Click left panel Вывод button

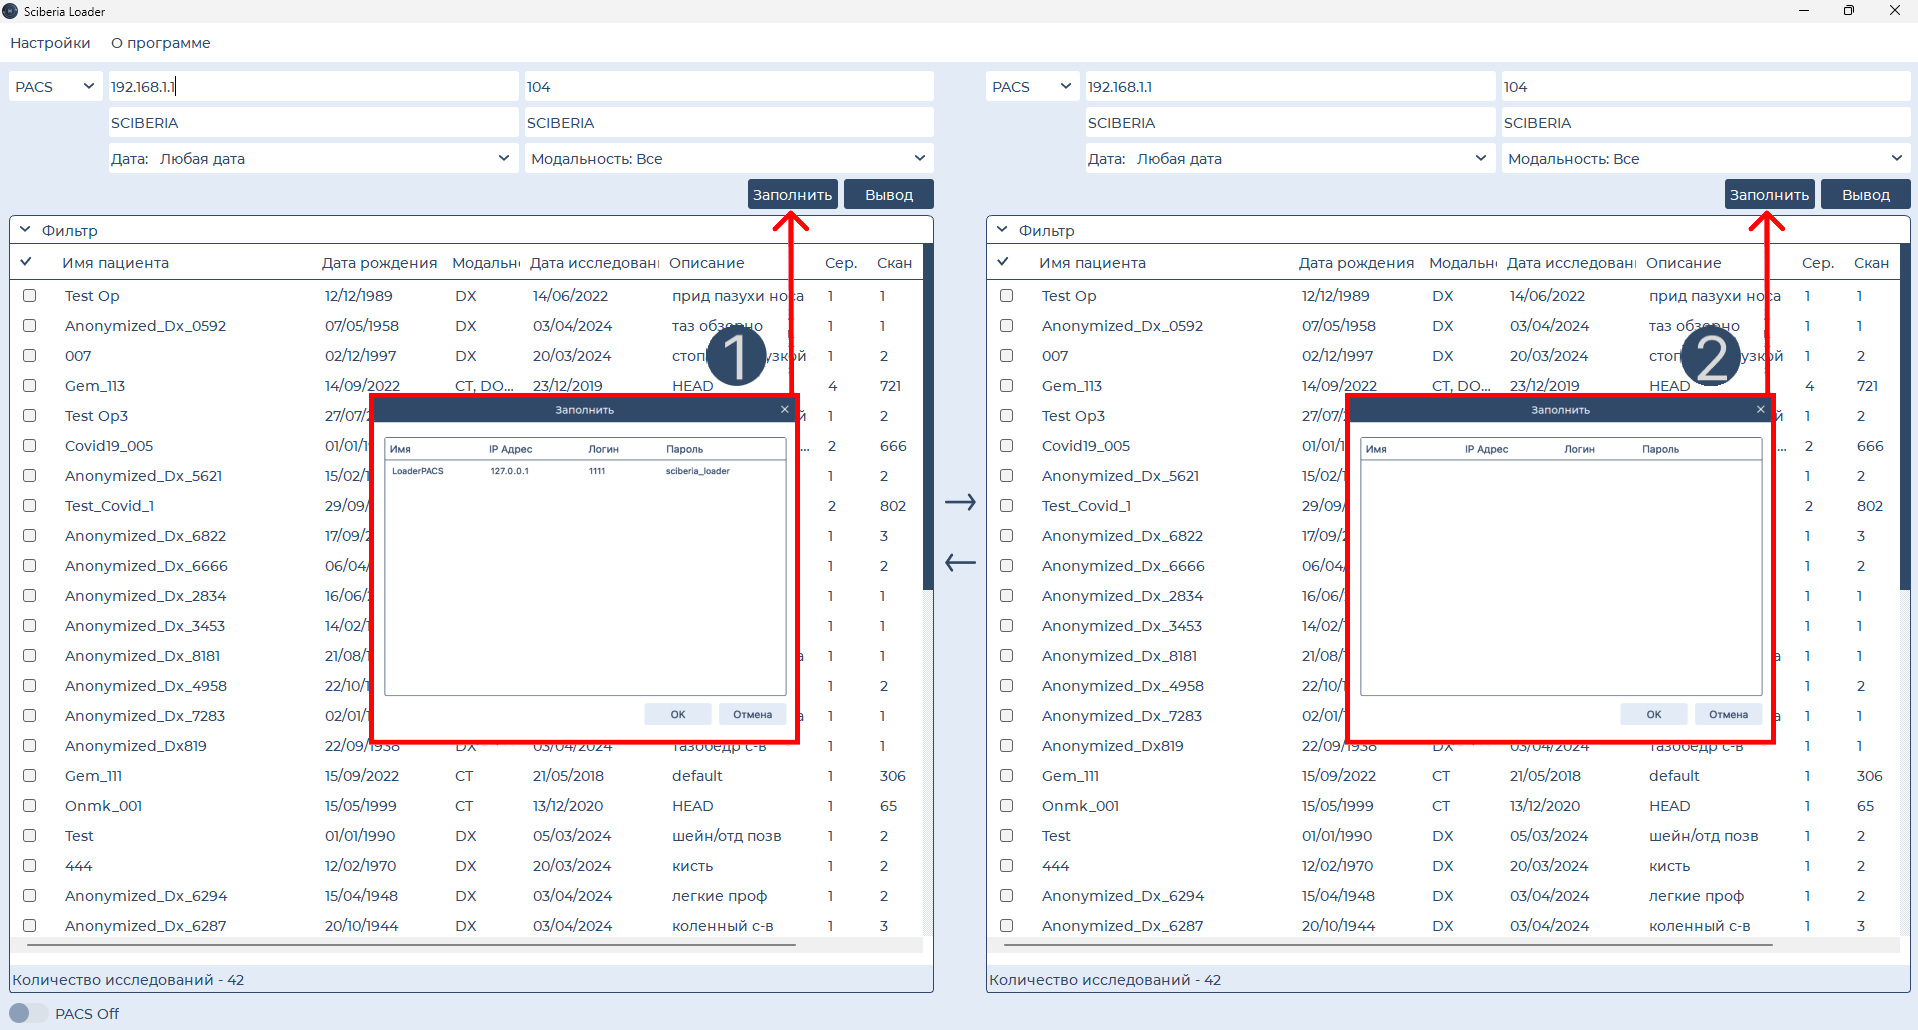coord(889,195)
